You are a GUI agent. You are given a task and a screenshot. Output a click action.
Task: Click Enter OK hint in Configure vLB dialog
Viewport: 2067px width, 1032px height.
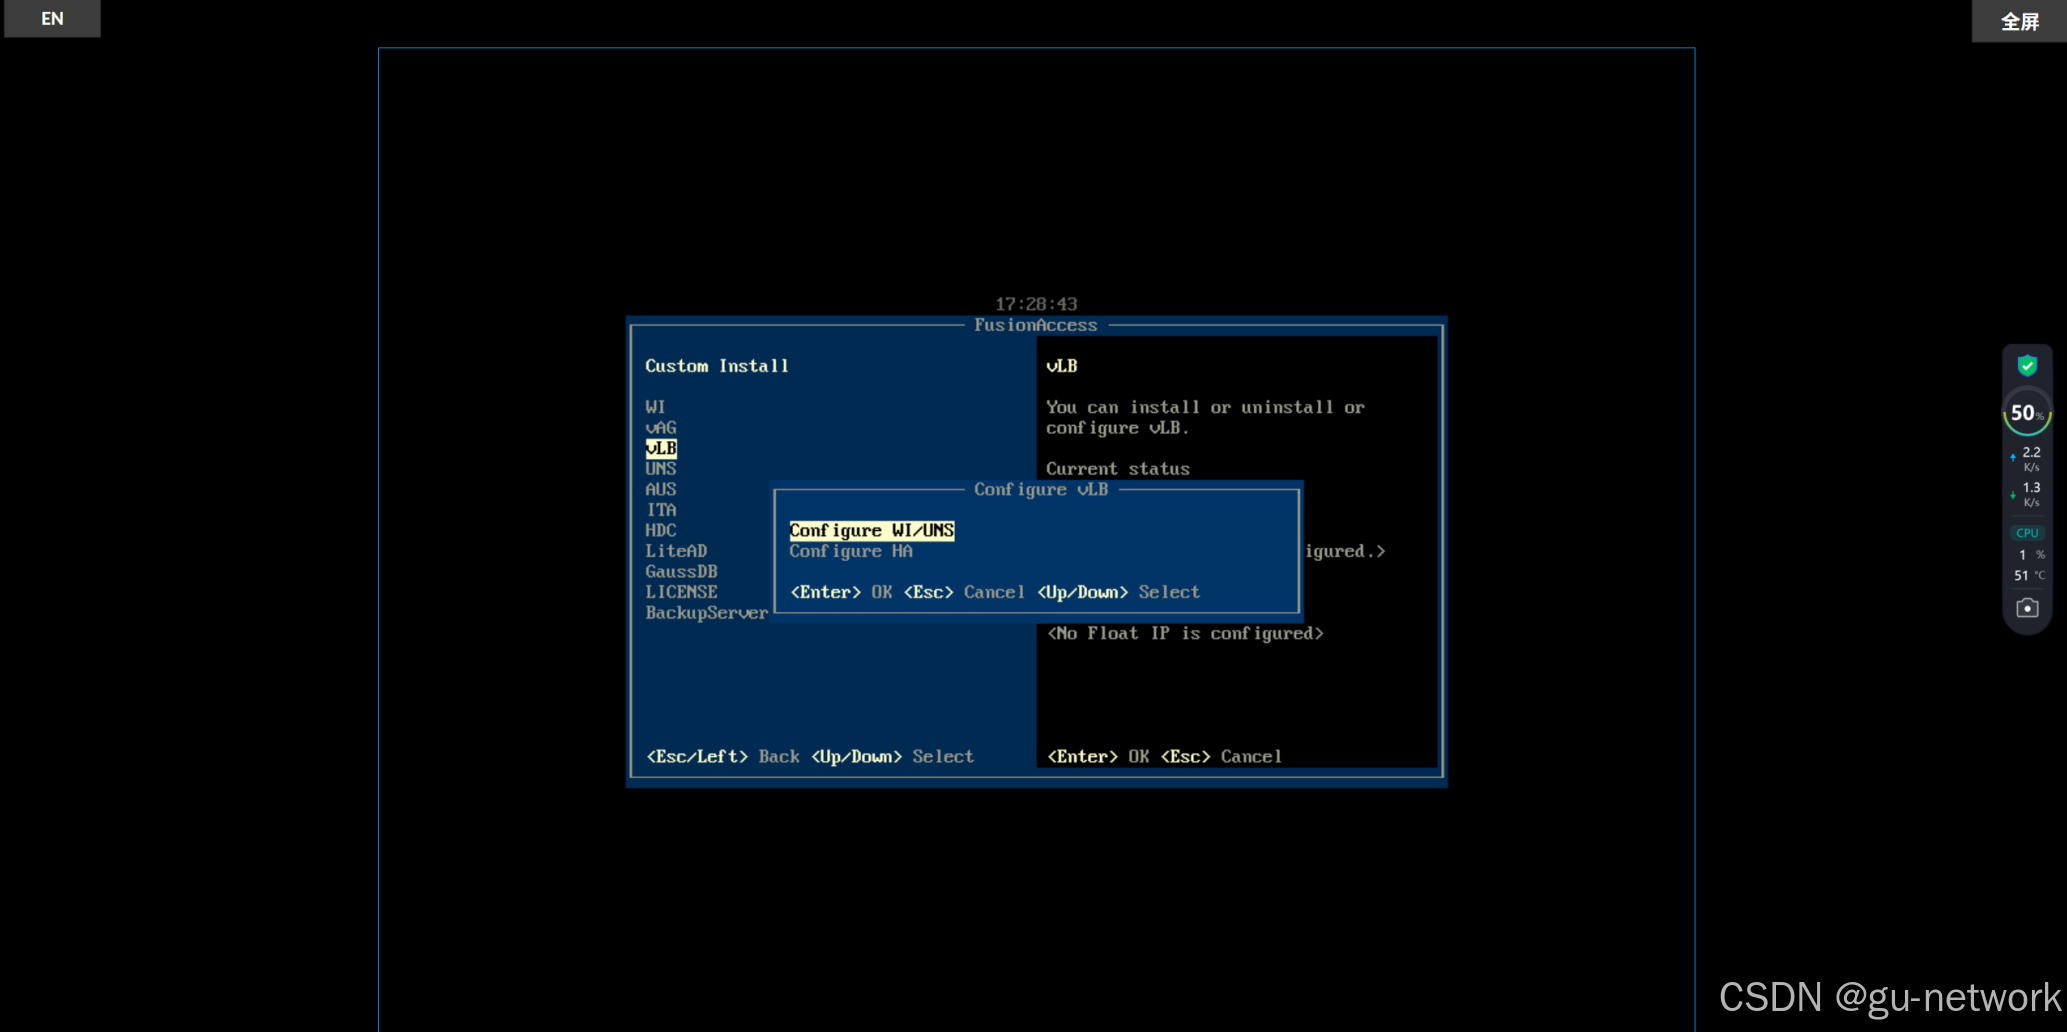[x=841, y=592]
